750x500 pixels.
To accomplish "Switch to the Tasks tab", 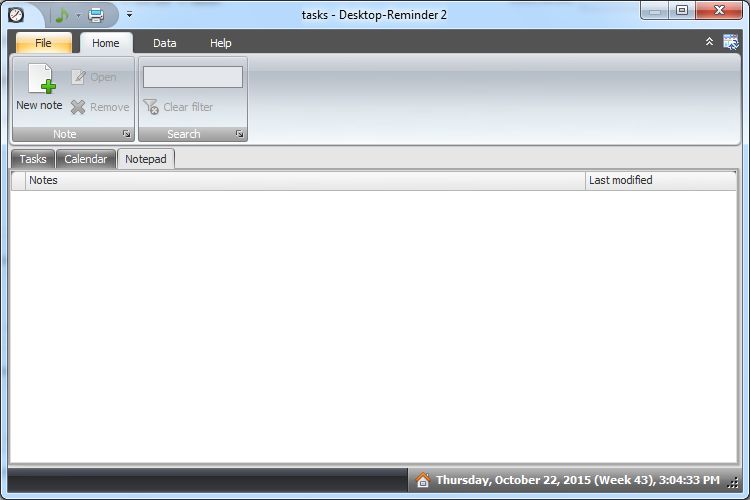I will click(33, 159).
